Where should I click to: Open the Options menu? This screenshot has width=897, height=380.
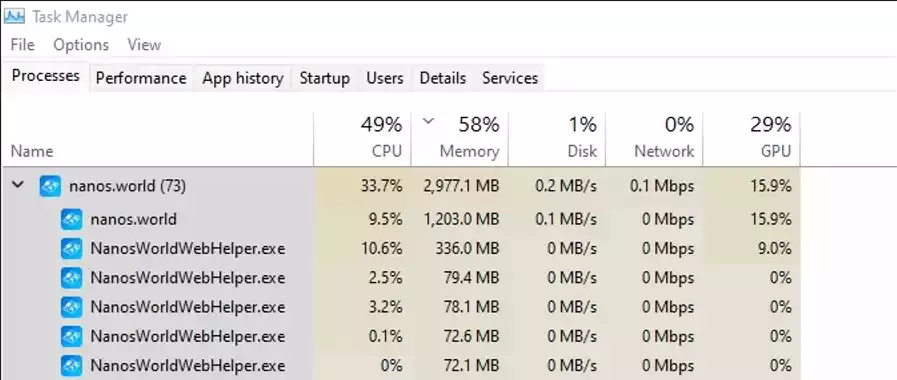click(81, 45)
